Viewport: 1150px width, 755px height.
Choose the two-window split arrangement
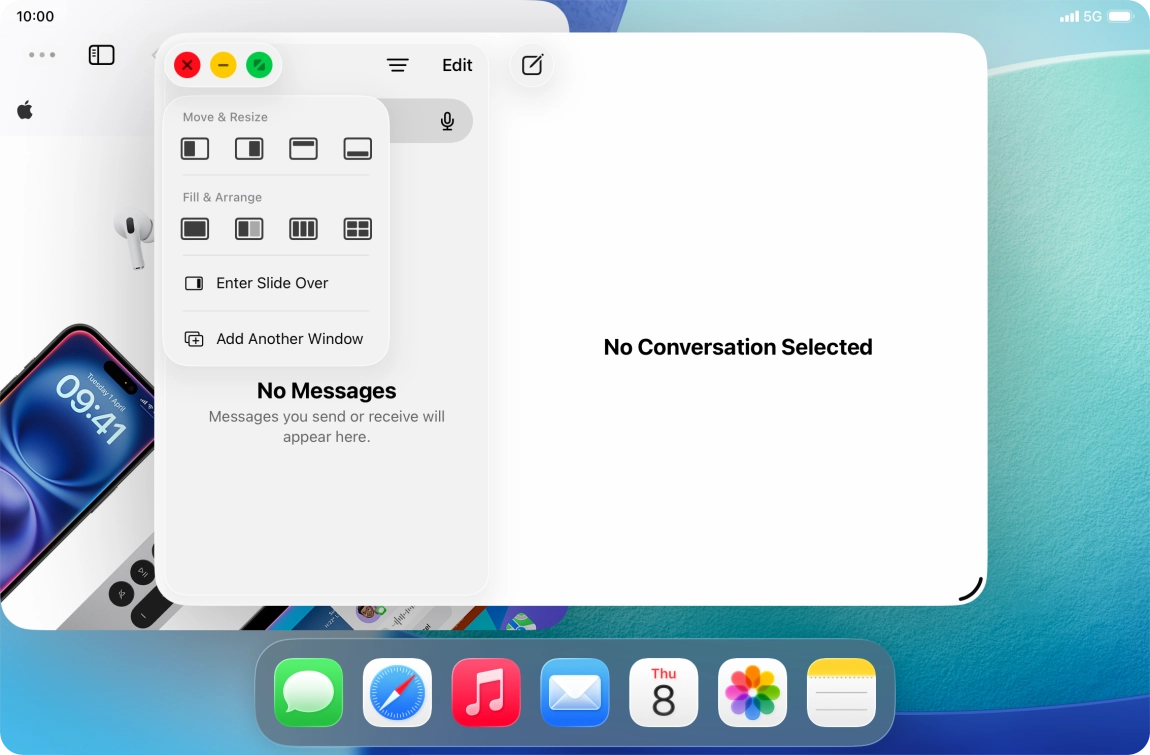tap(249, 228)
